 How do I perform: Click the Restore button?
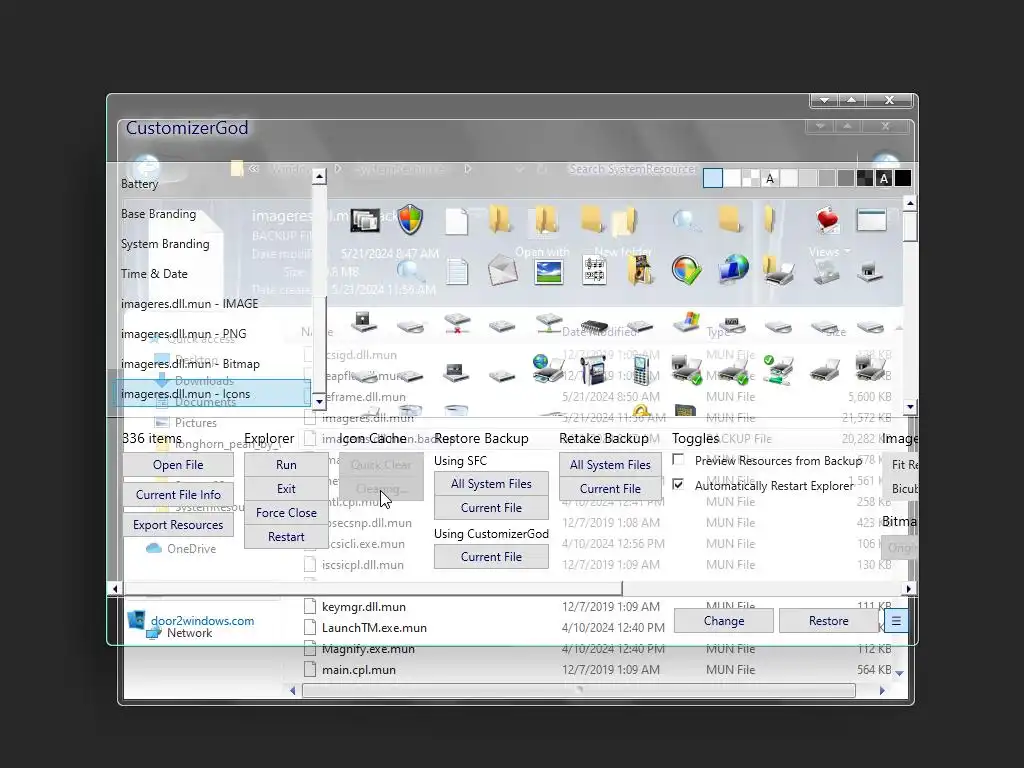(829, 621)
